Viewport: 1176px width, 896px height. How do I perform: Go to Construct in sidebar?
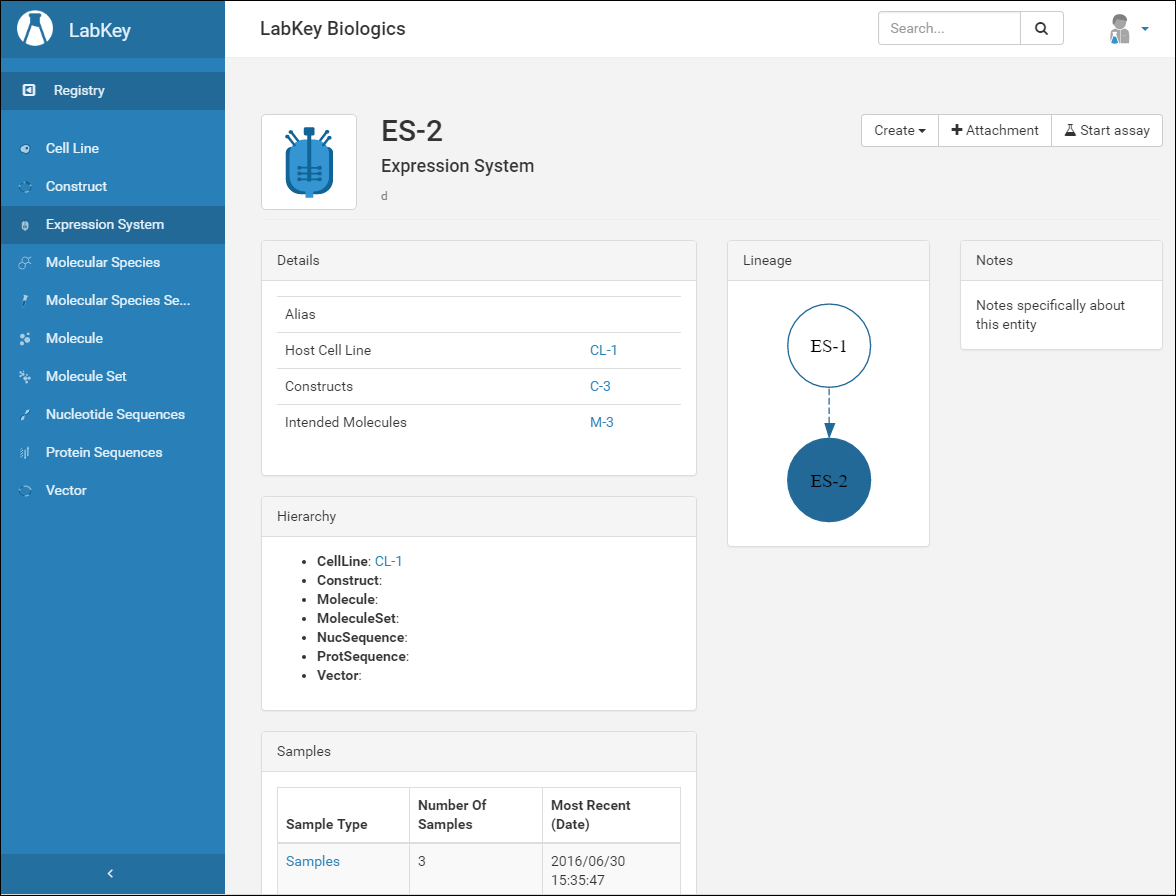tap(112, 187)
